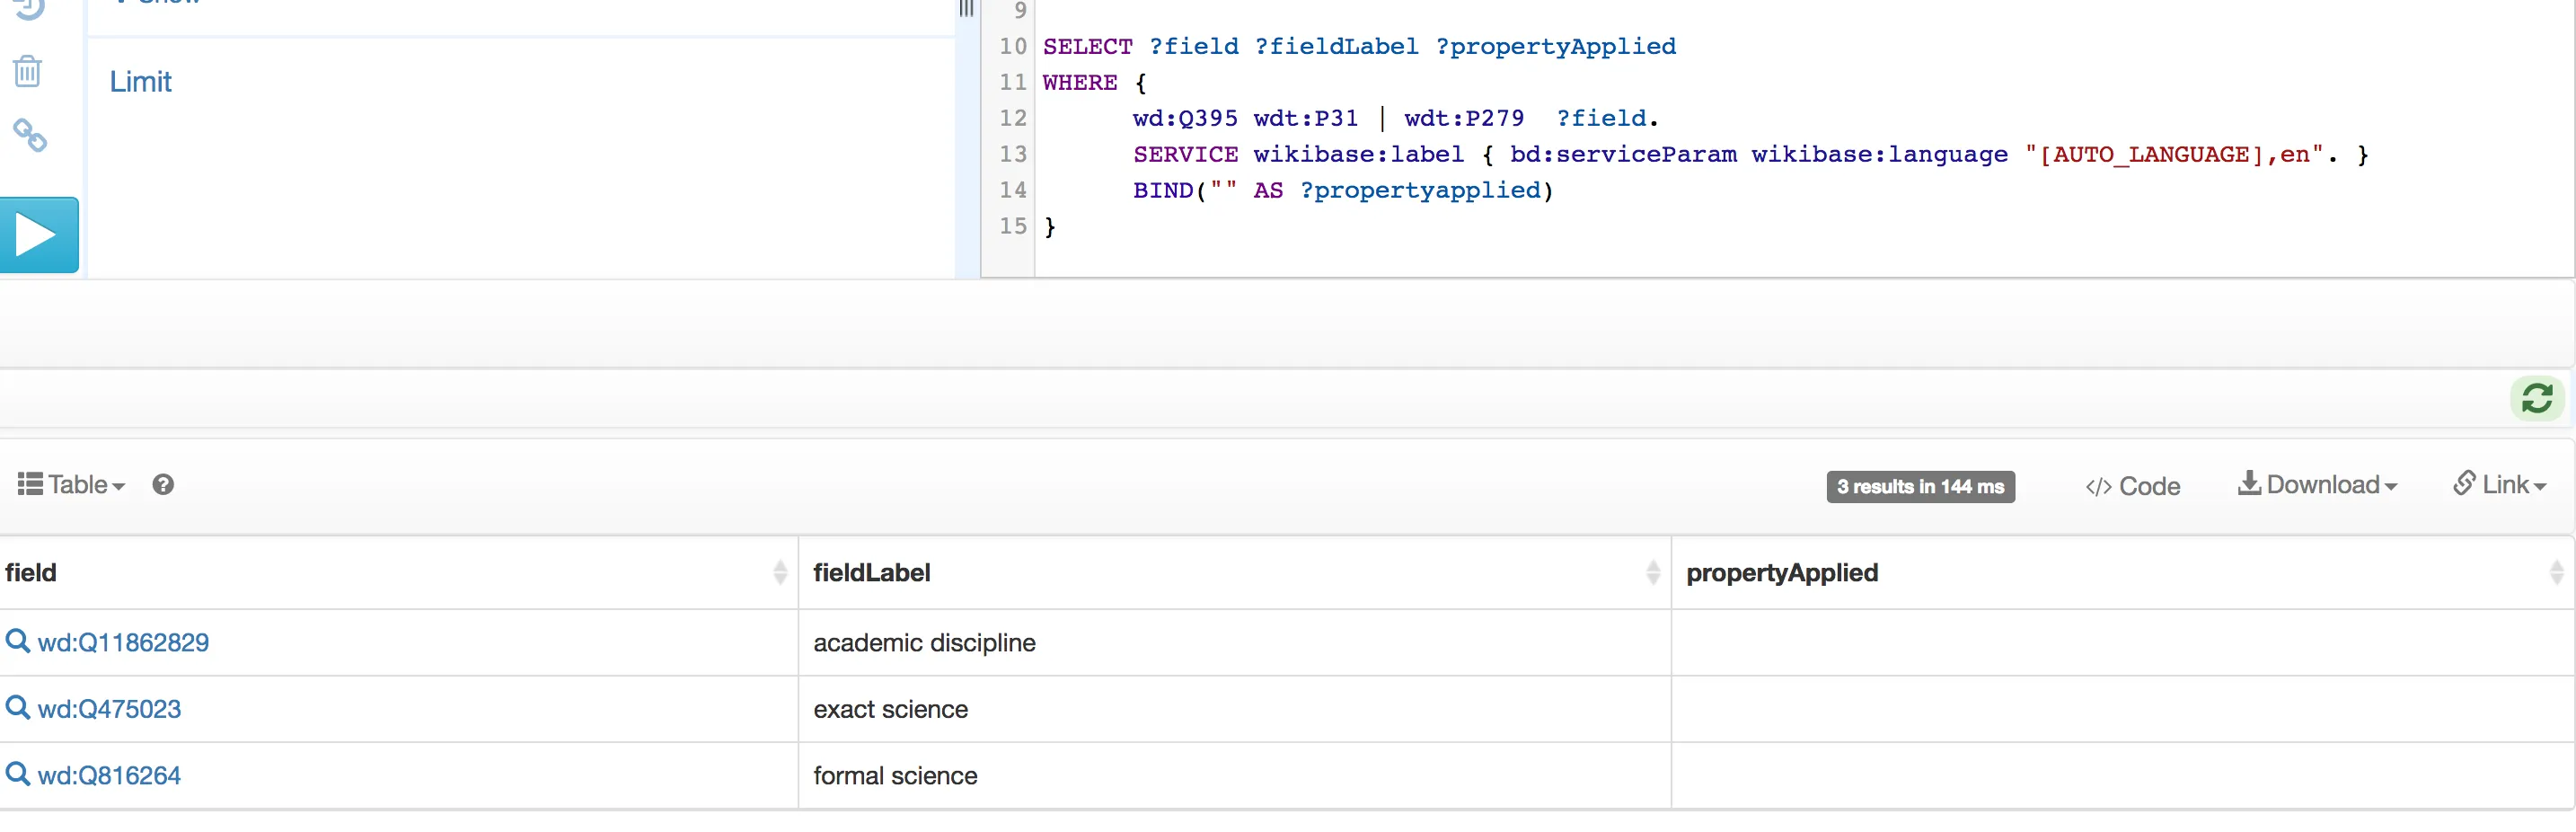The width and height of the screenshot is (2576, 832).
Task: Expand the Limit section in query helper
Action: point(140,82)
